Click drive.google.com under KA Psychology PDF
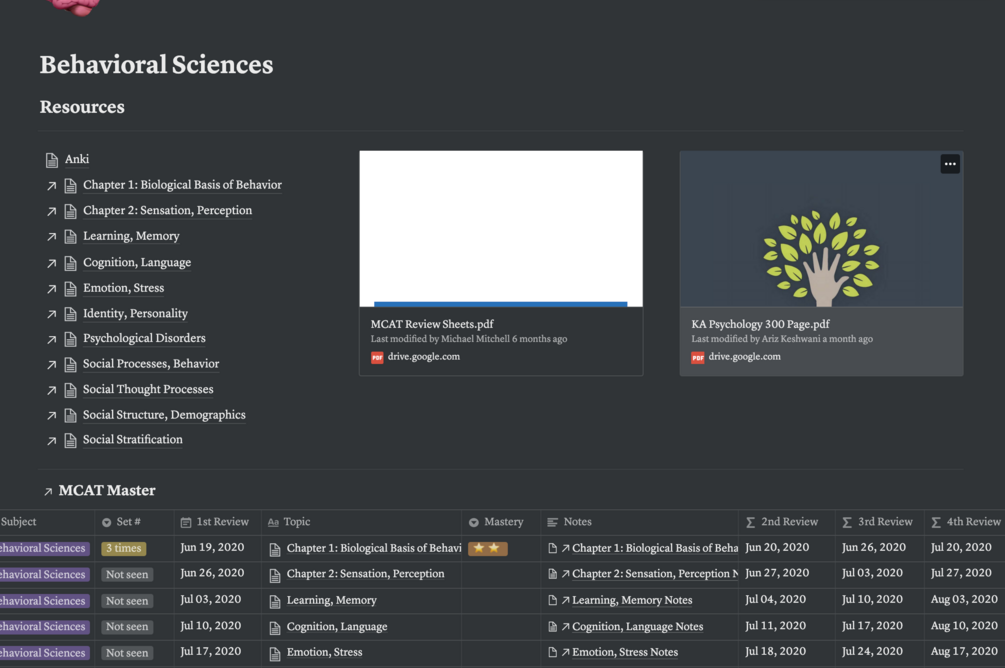Viewport: 1005px width, 668px height. (744, 356)
